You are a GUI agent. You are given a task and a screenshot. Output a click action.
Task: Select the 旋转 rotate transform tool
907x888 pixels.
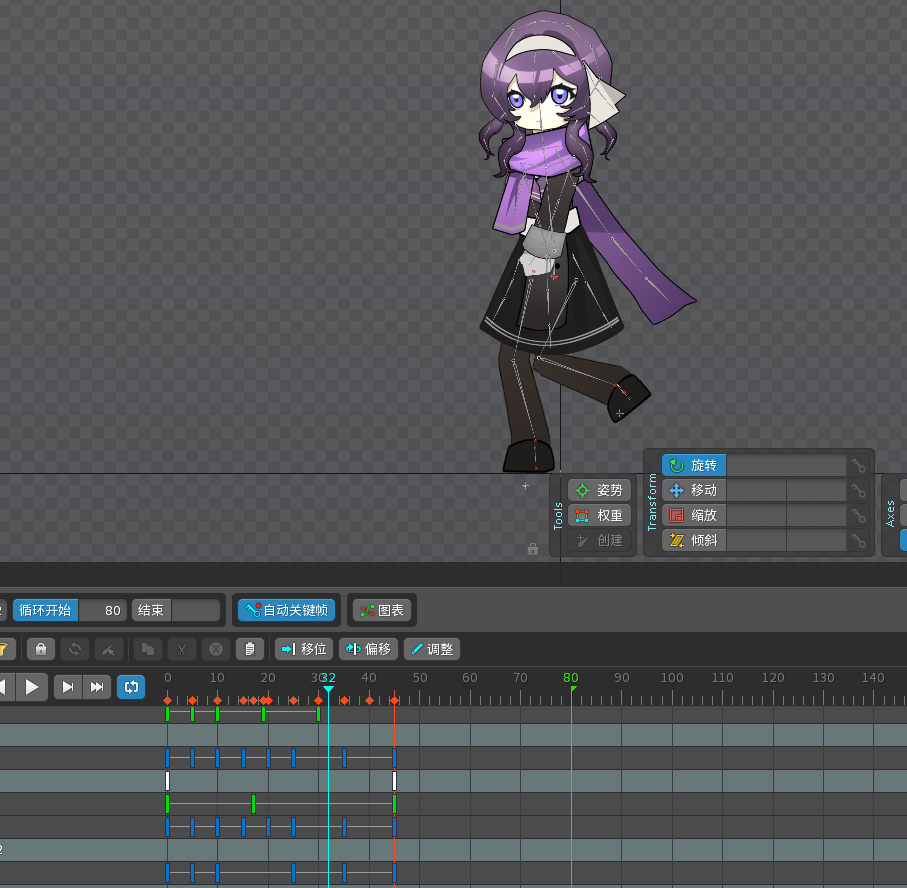click(694, 465)
